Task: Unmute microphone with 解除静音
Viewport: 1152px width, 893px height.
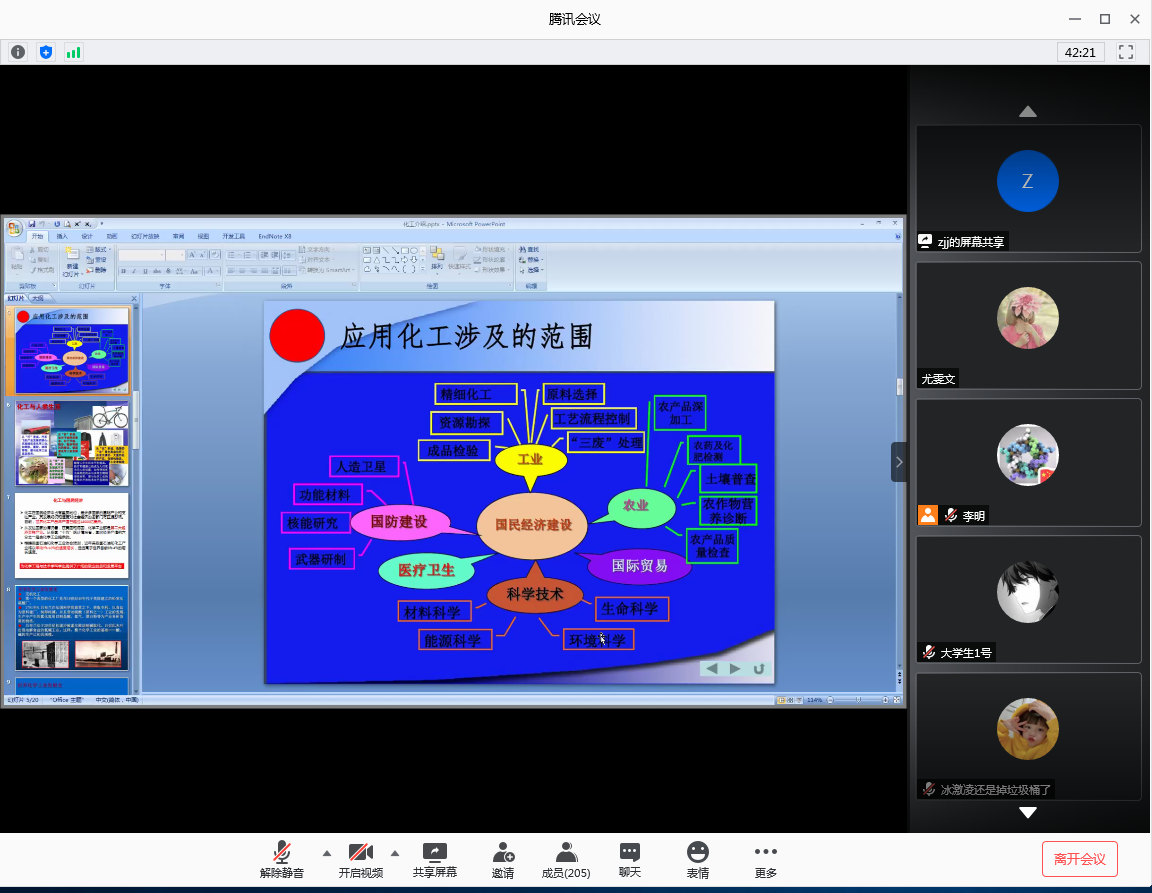Action: pyautogui.click(x=282, y=859)
